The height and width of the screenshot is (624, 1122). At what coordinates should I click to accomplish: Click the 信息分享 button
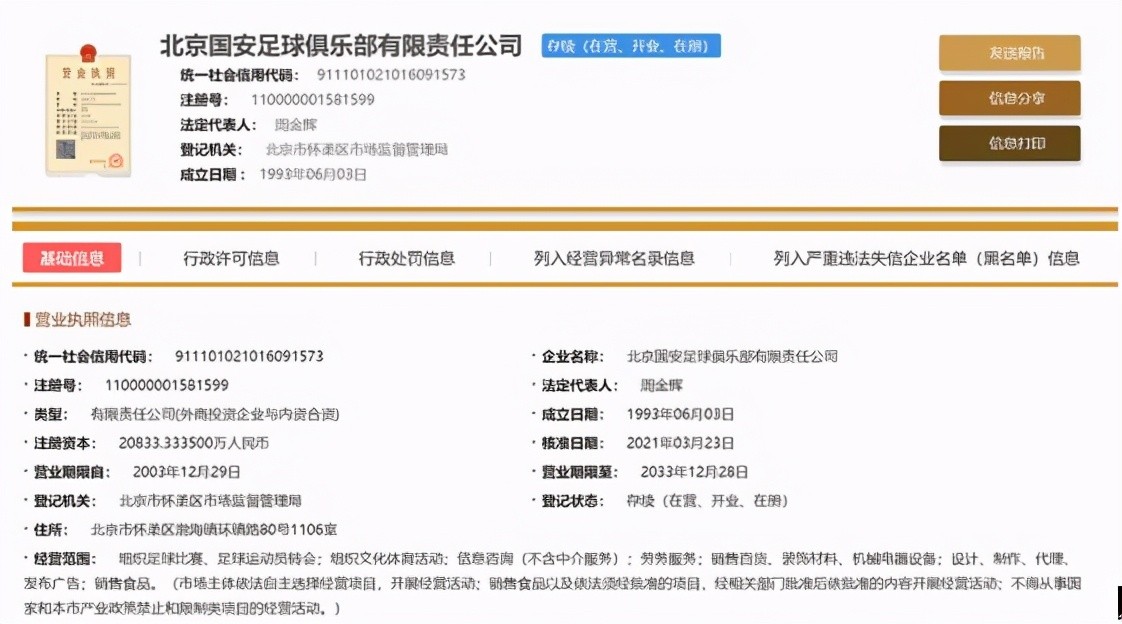click(x=1010, y=98)
